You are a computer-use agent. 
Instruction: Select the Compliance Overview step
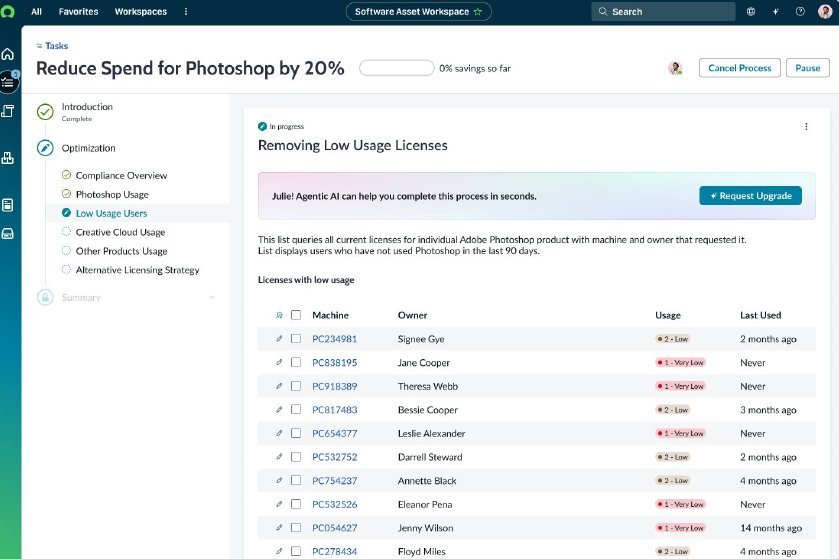121,175
